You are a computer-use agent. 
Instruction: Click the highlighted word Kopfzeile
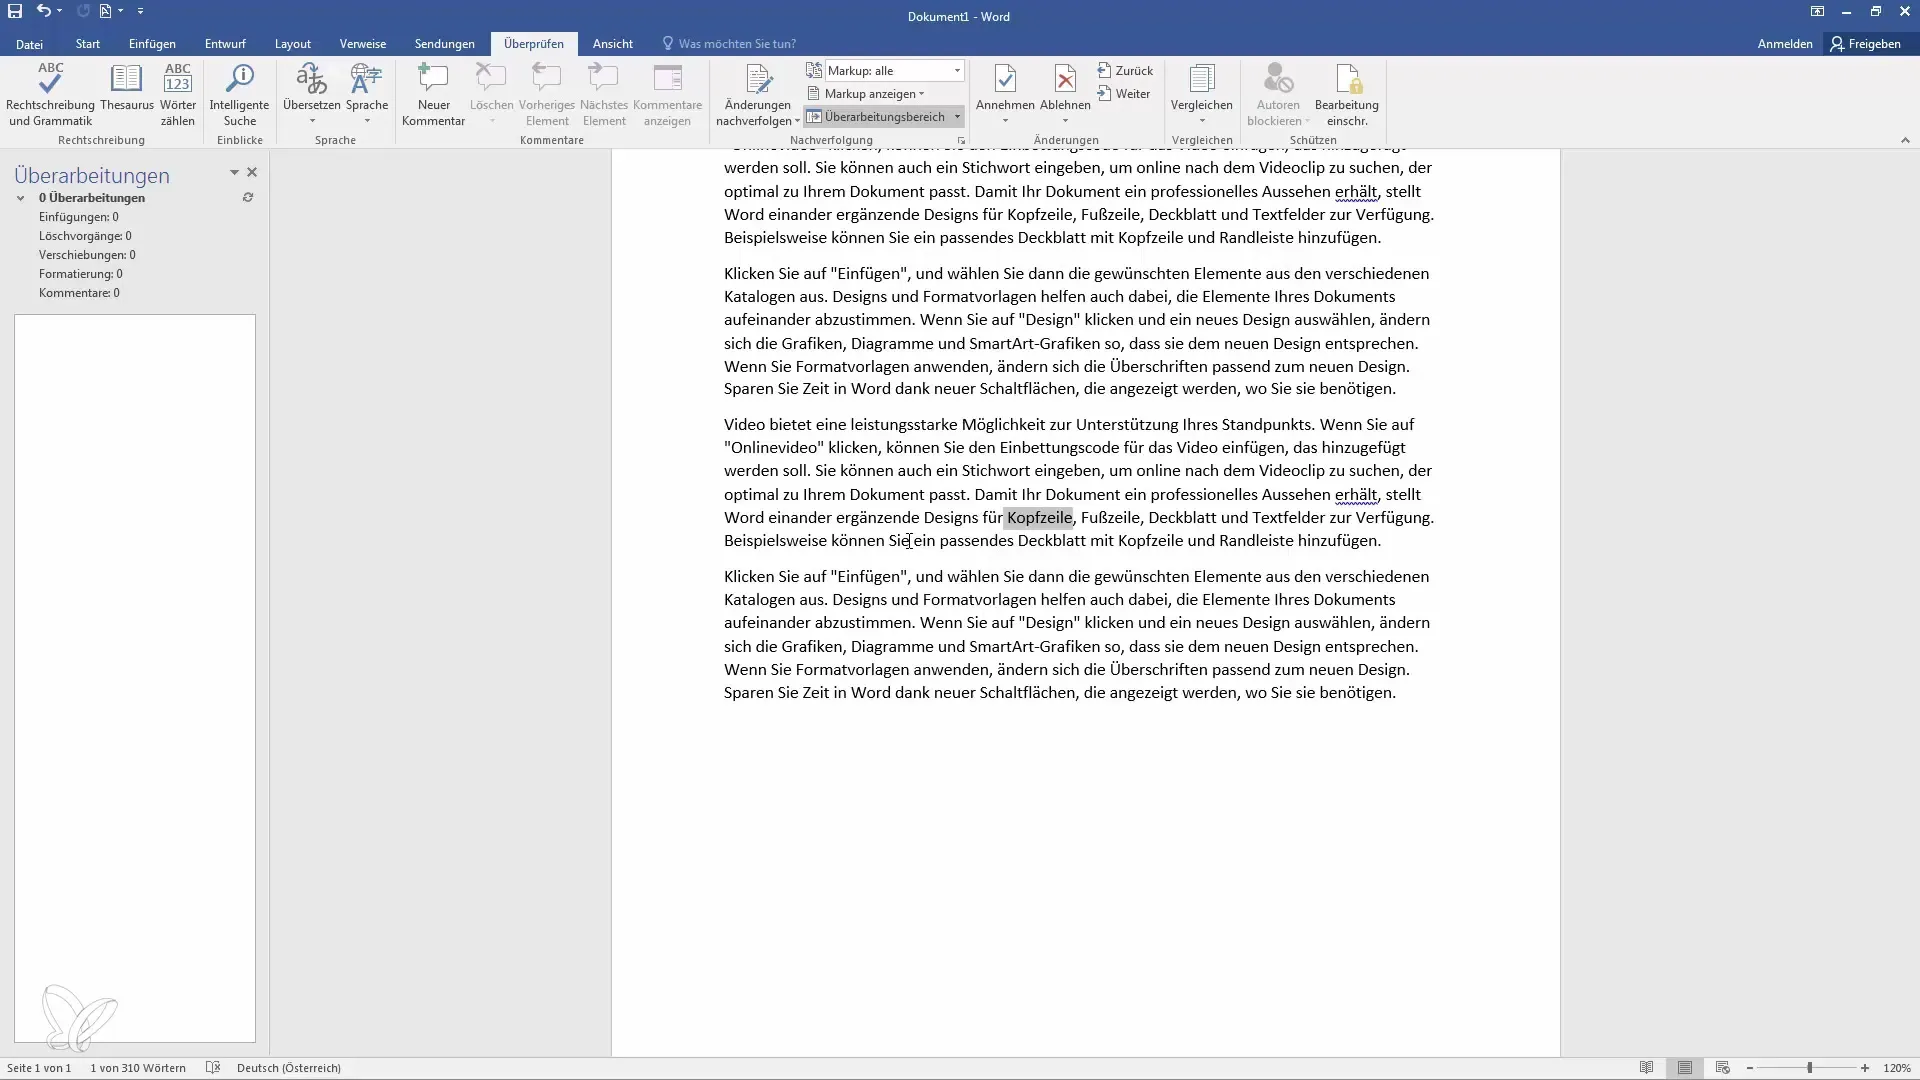(x=1039, y=518)
